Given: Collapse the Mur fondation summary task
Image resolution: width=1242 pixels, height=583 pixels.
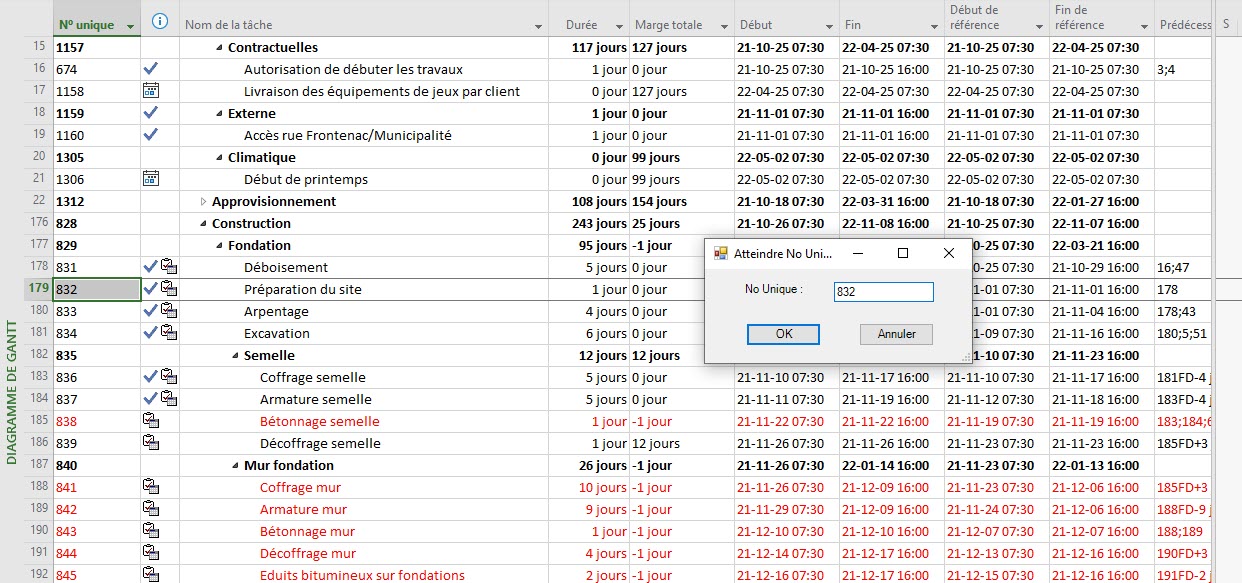Looking at the screenshot, I should pyautogui.click(x=236, y=465).
